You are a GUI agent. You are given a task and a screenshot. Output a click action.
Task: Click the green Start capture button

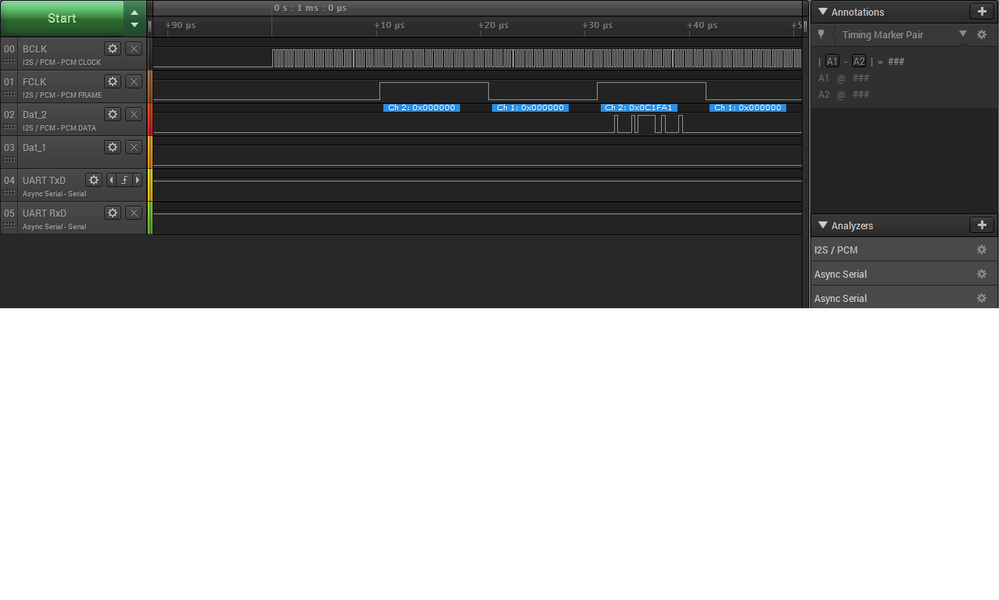62,18
